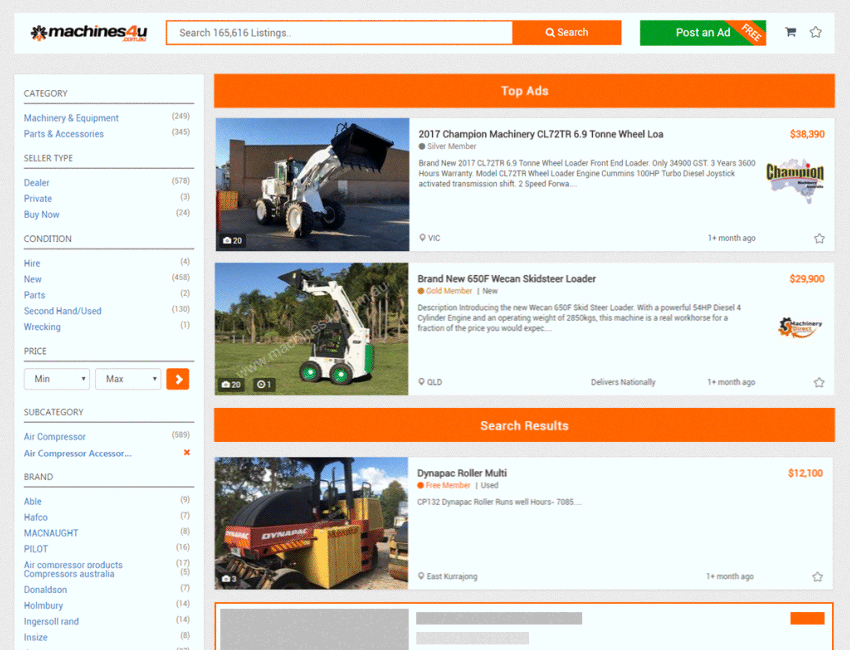Image resolution: width=850 pixels, height=650 pixels.
Task: Open the photo count badge on Champion loader
Action: (233, 240)
